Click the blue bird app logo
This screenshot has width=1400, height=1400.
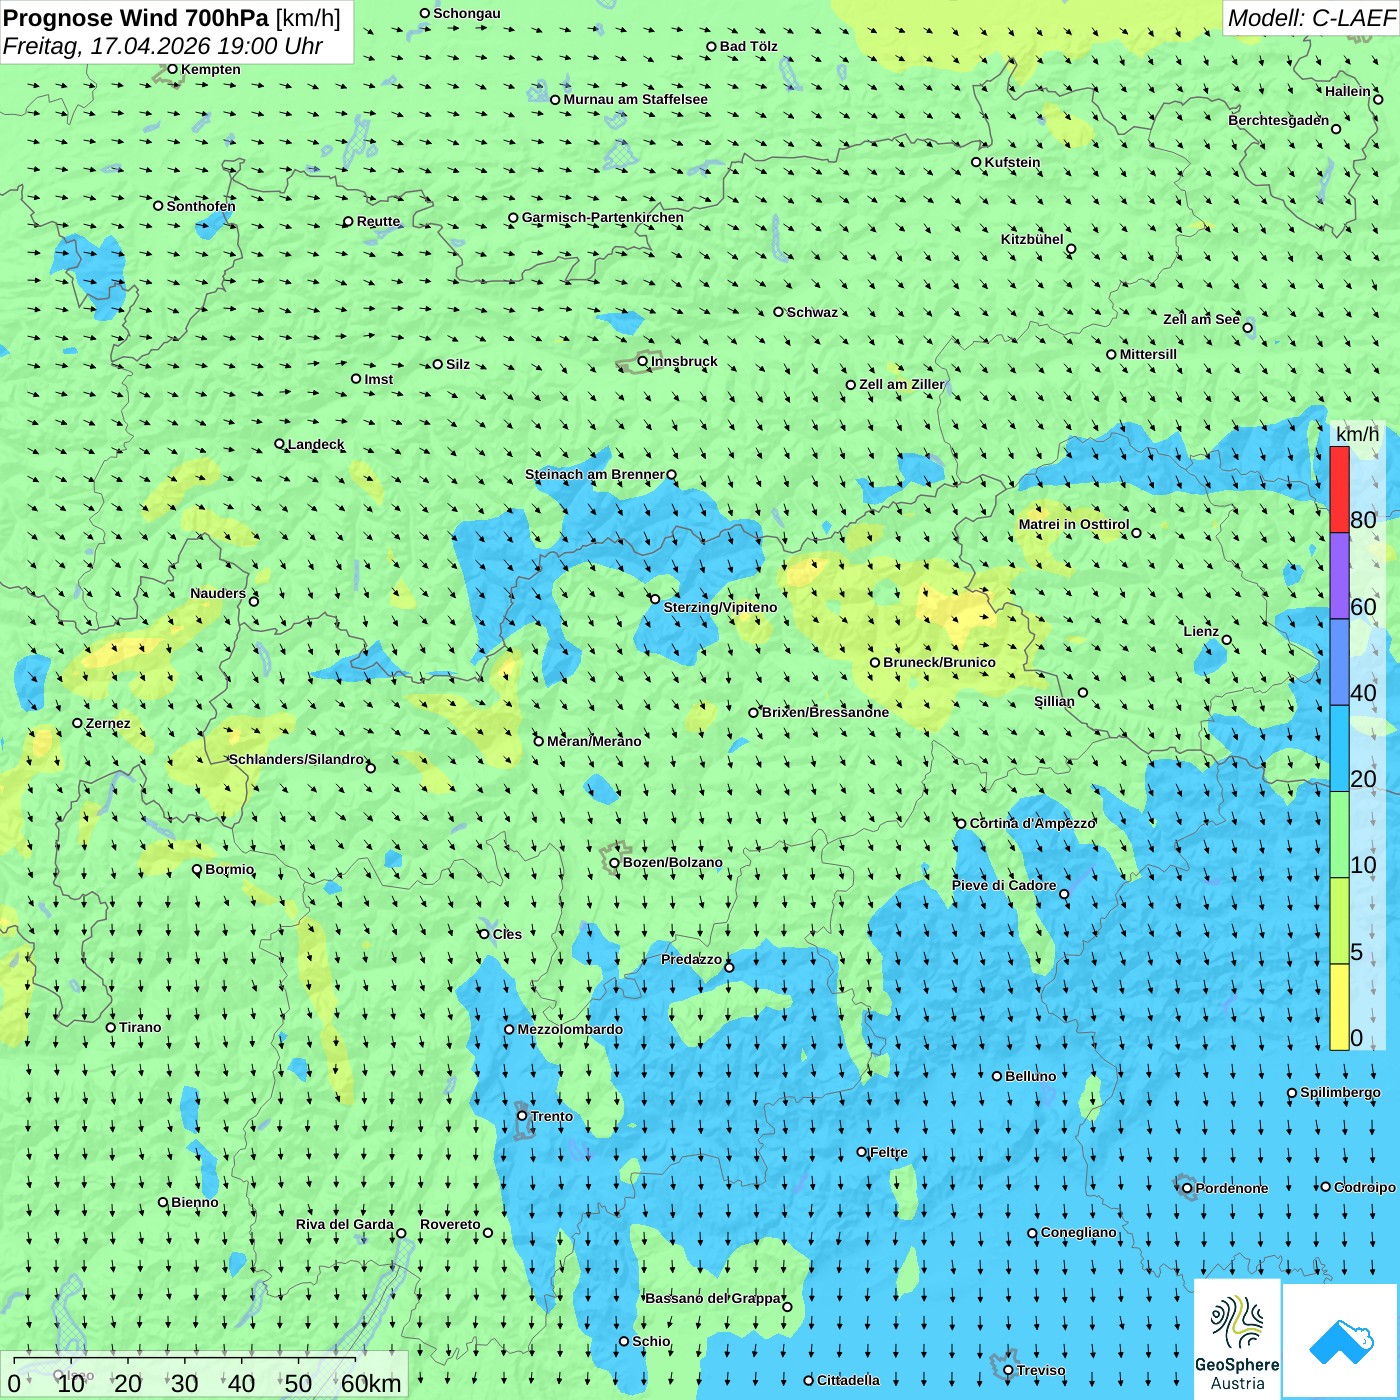click(x=1340, y=1341)
